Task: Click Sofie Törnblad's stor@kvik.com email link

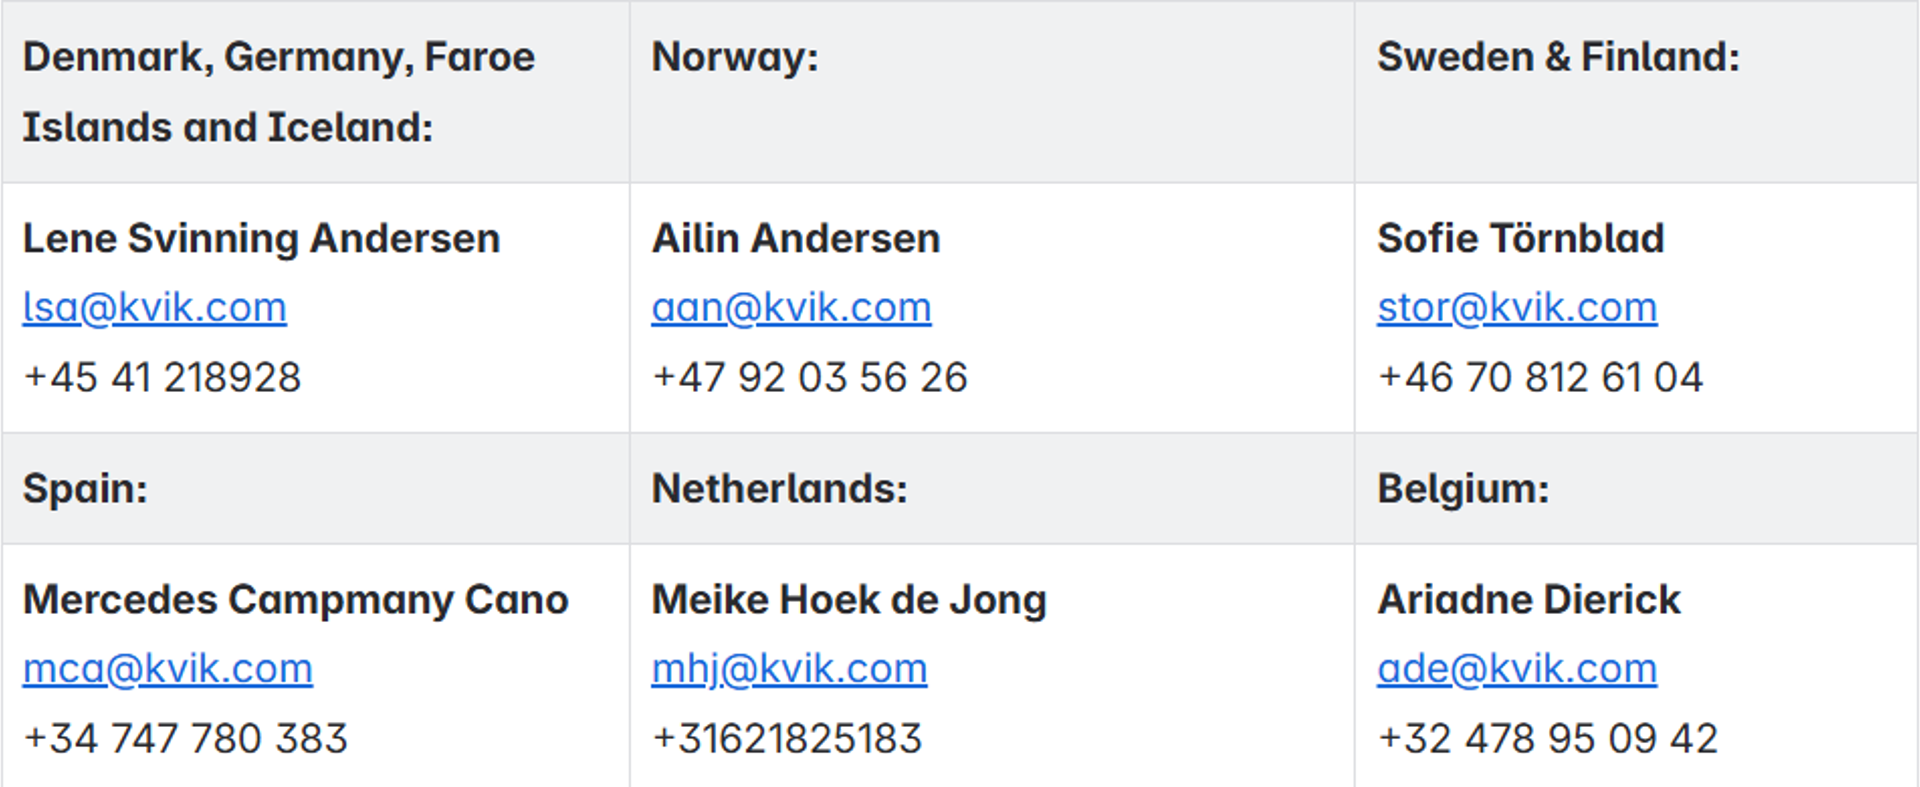Action: click(x=1517, y=308)
